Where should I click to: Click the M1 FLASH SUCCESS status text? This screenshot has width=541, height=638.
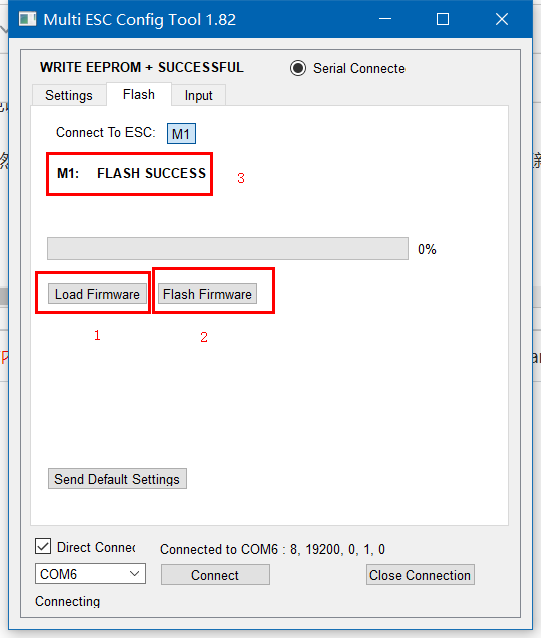tap(131, 173)
